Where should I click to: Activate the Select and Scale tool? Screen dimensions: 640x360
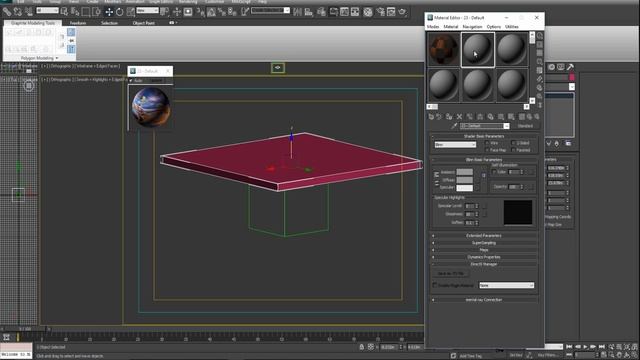click(x=131, y=12)
